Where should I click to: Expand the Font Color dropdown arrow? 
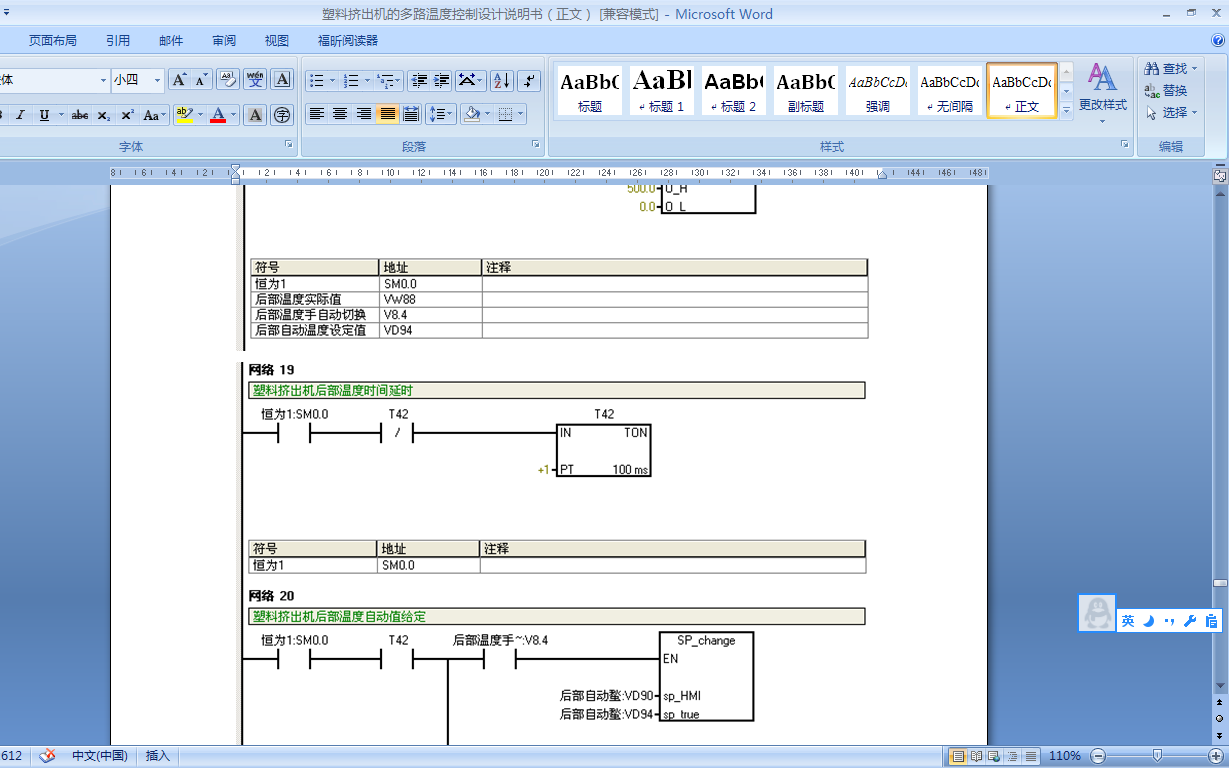(x=232, y=116)
